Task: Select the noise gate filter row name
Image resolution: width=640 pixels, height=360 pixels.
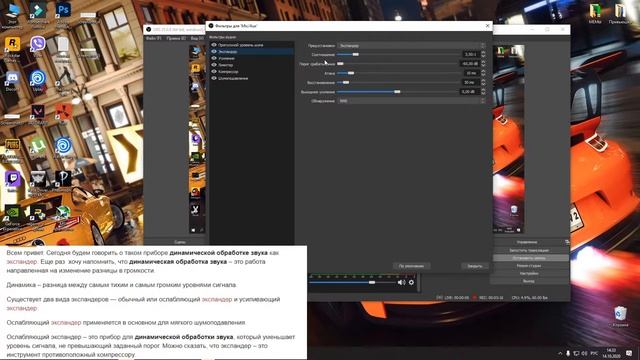Action: click(x=240, y=45)
